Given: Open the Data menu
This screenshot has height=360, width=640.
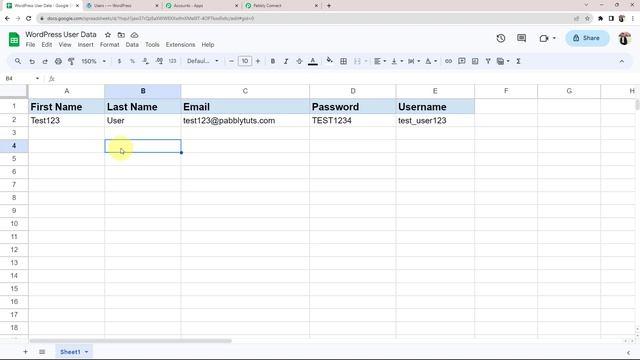Looking at the screenshot, I should pyautogui.click(x=132, y=44).
